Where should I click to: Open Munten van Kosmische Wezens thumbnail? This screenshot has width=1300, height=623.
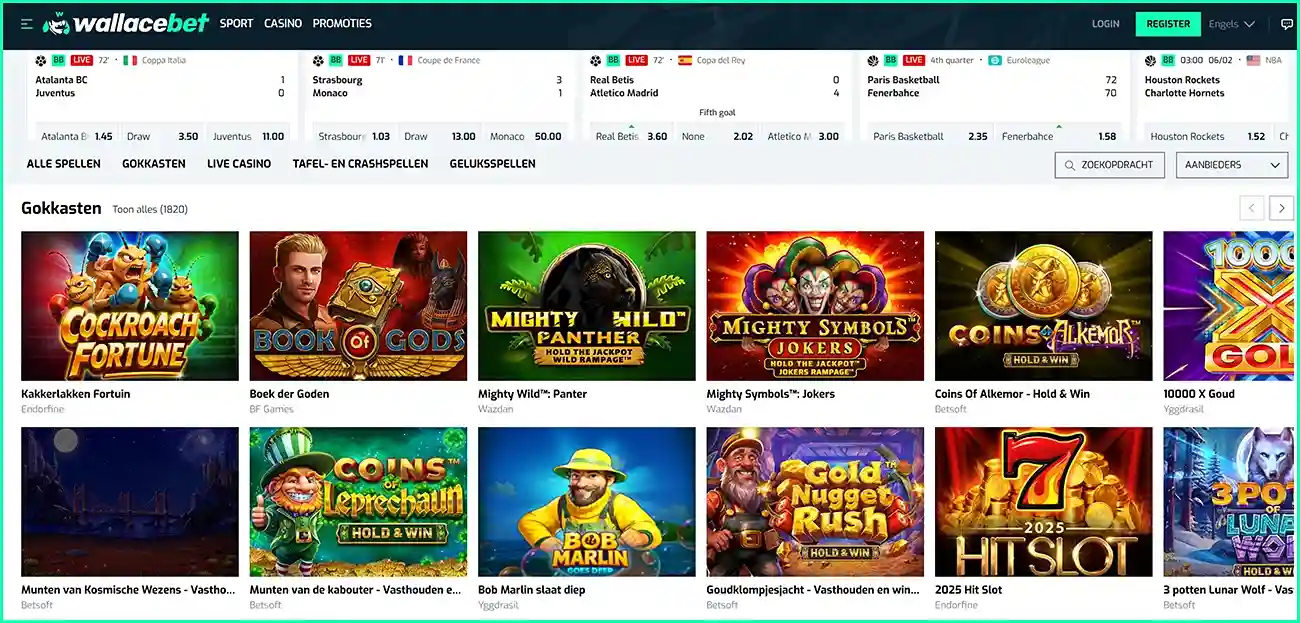[x=130, y=502]
